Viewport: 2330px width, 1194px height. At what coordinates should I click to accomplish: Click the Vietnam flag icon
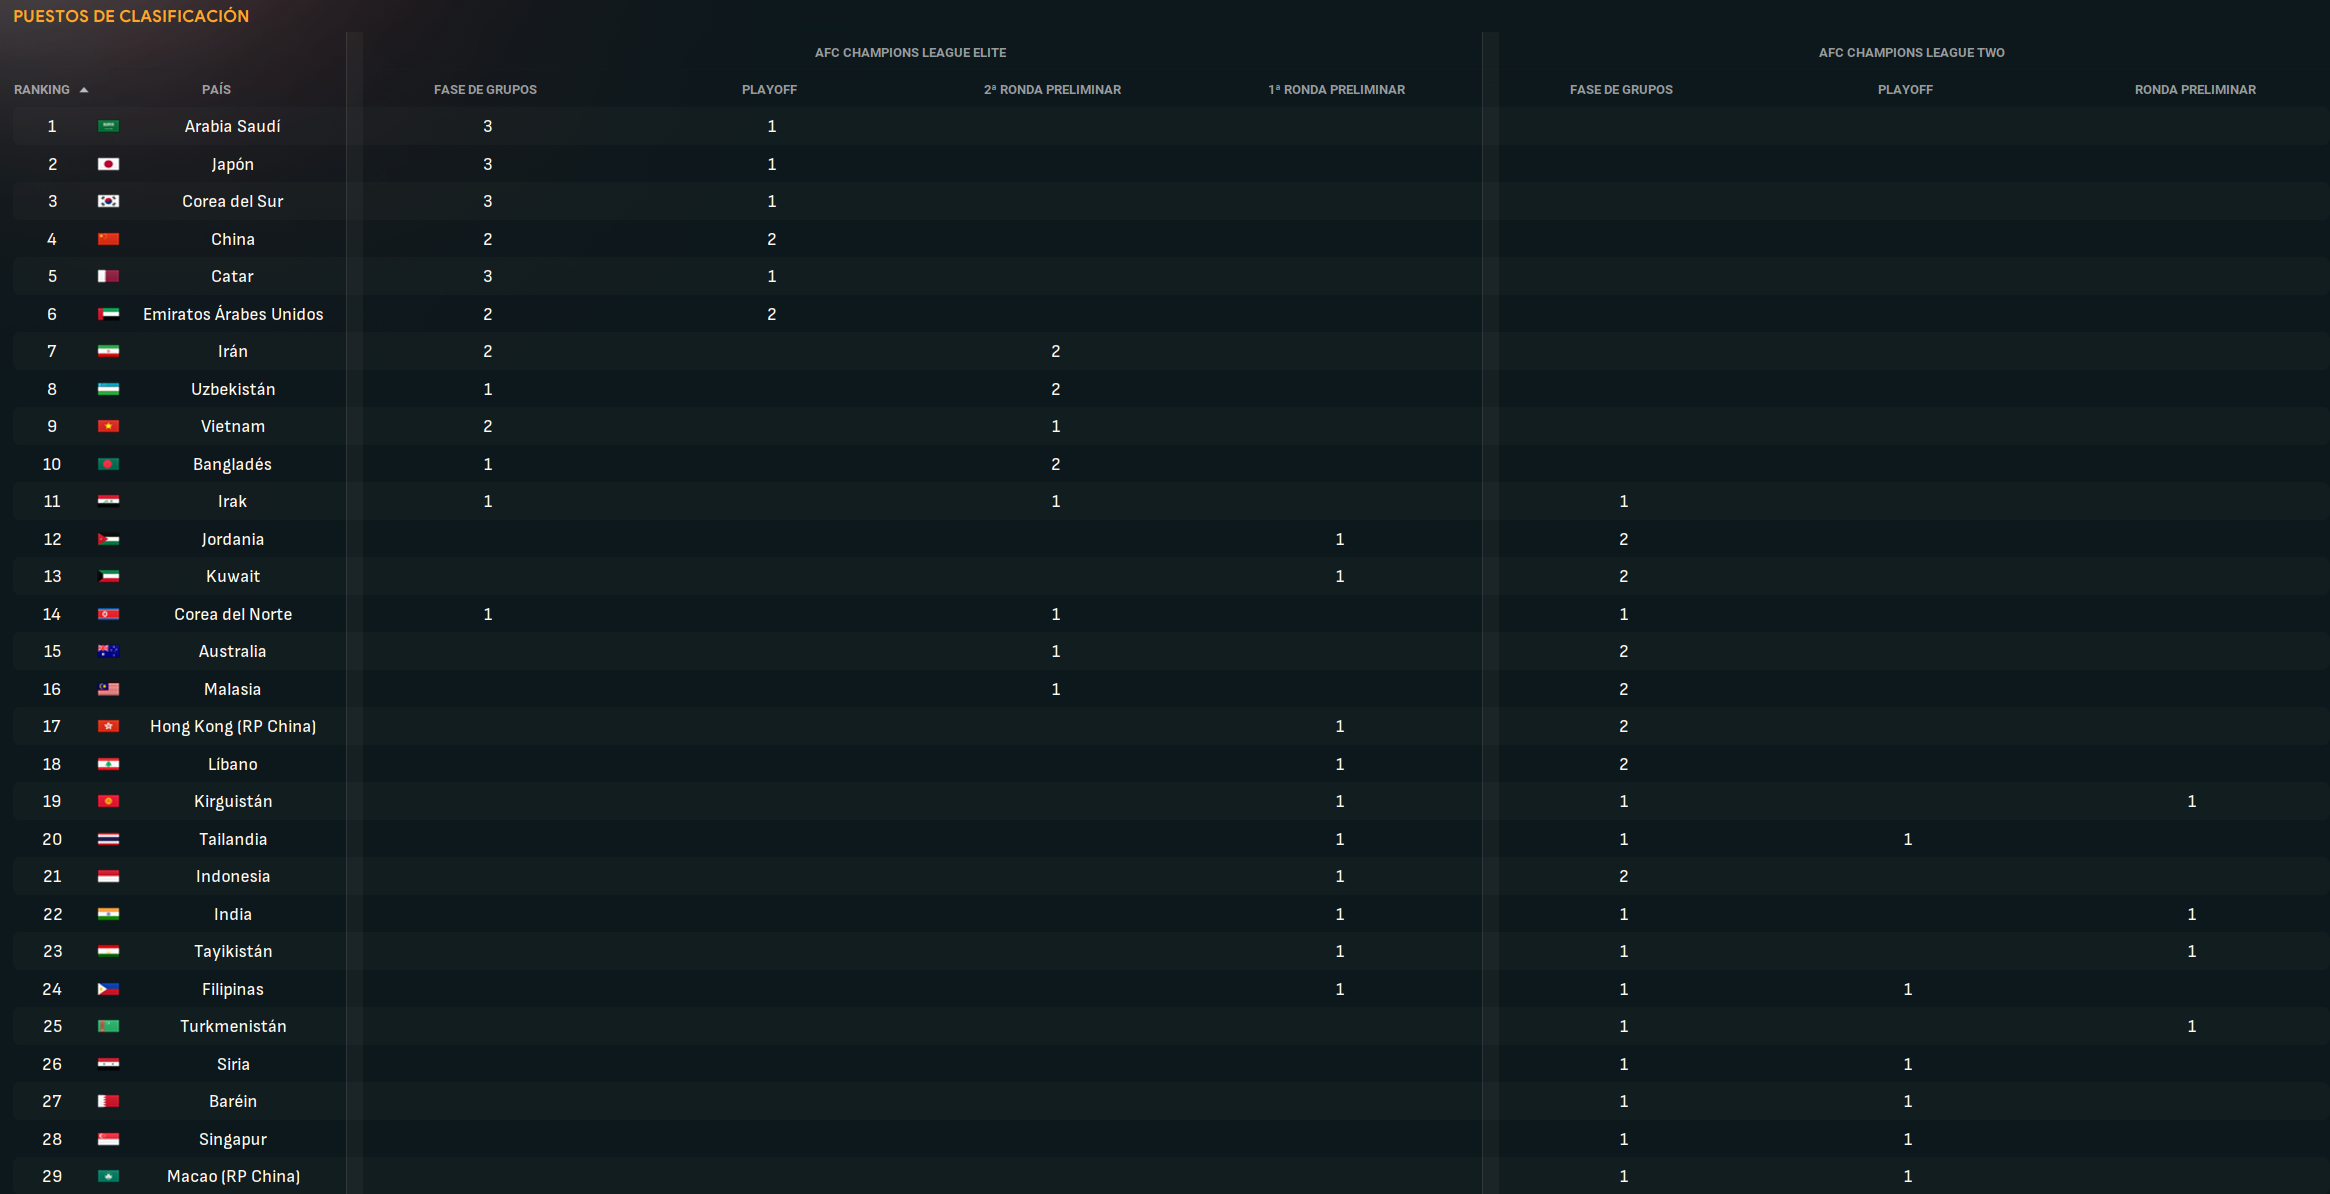pyautogui.click(x=108, y=426)
